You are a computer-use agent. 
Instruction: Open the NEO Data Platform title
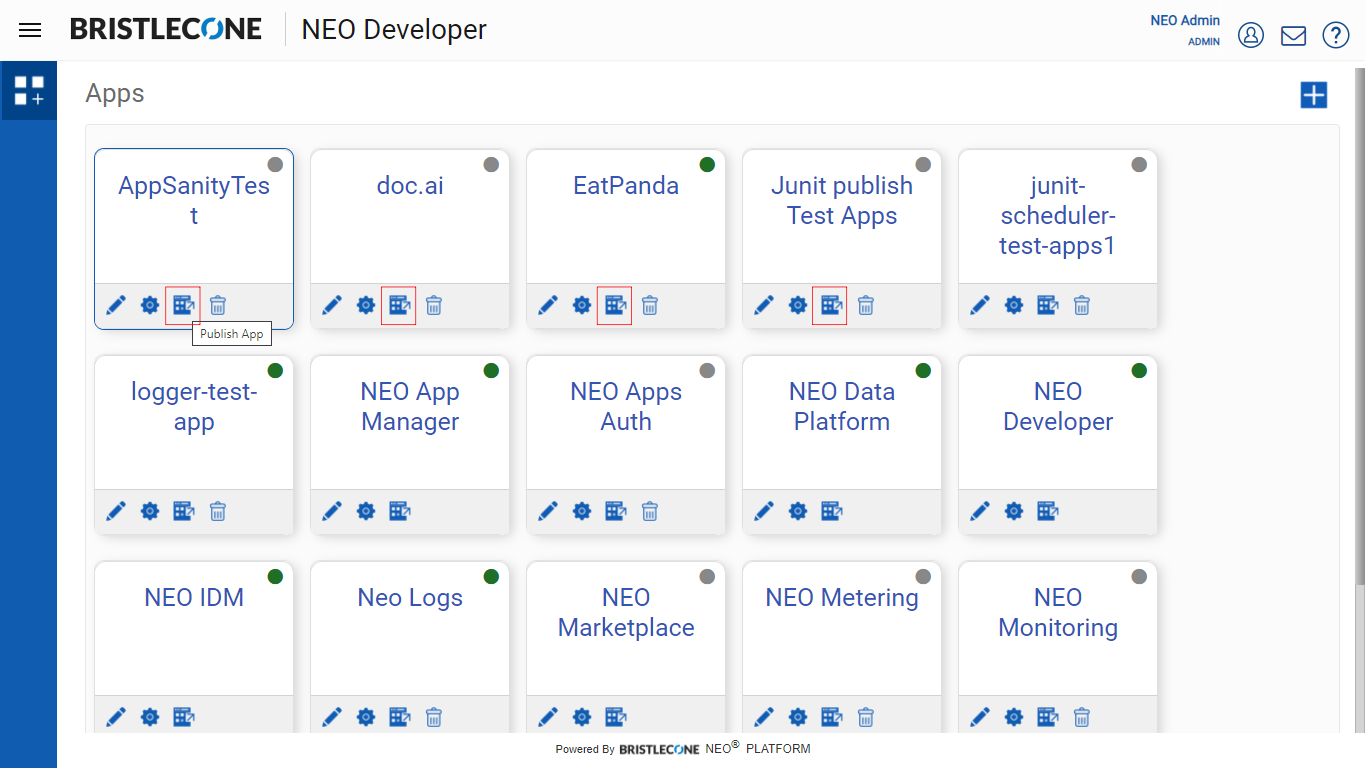coord(842,406)
